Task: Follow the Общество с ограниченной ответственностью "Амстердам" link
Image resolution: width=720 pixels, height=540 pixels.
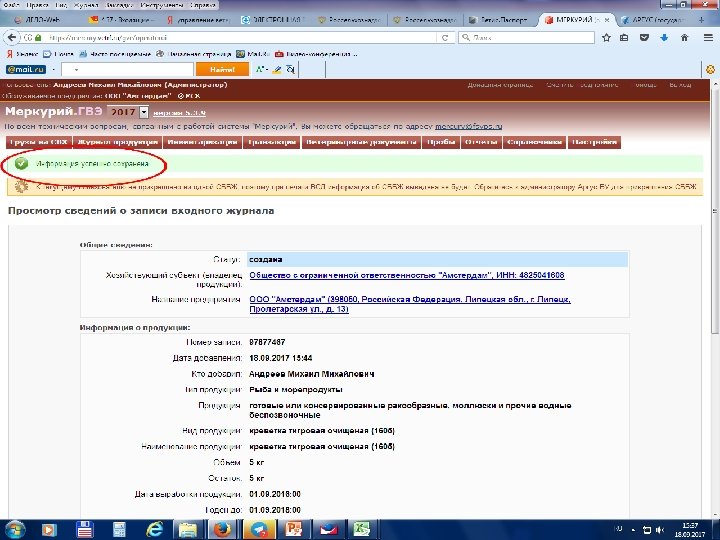Action: (x=406, y=275)
